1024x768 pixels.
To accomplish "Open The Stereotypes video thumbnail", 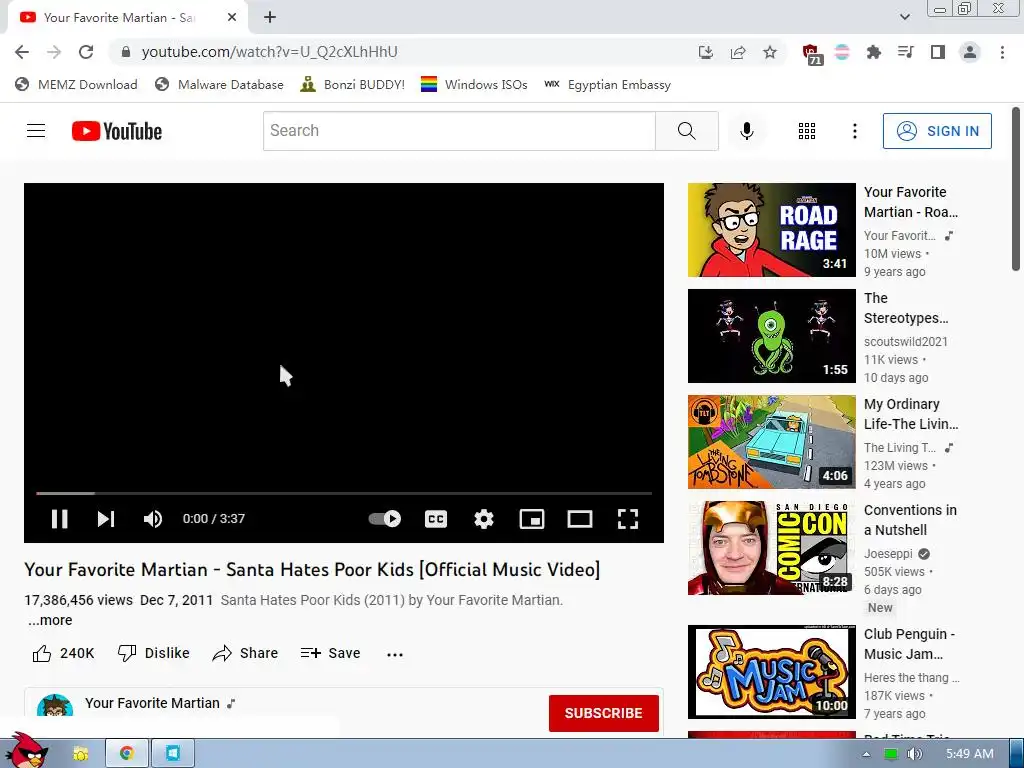I will click(x=771, y=336).
